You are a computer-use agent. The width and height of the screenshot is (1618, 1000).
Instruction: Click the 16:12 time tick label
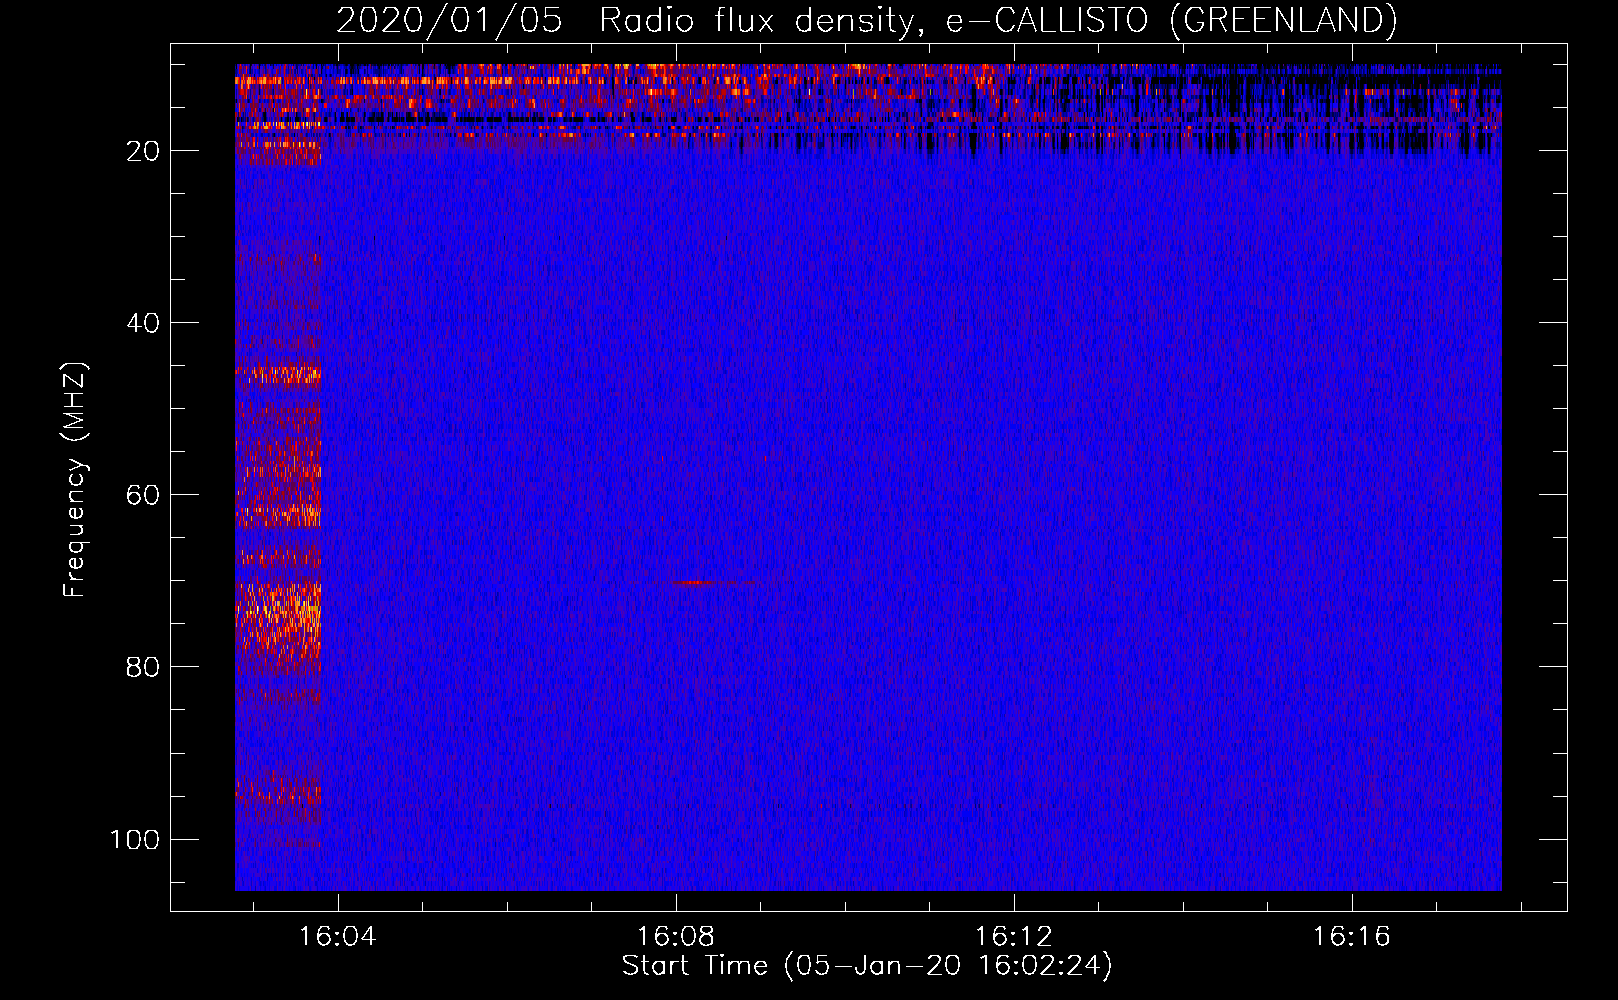coord(1014,937)
